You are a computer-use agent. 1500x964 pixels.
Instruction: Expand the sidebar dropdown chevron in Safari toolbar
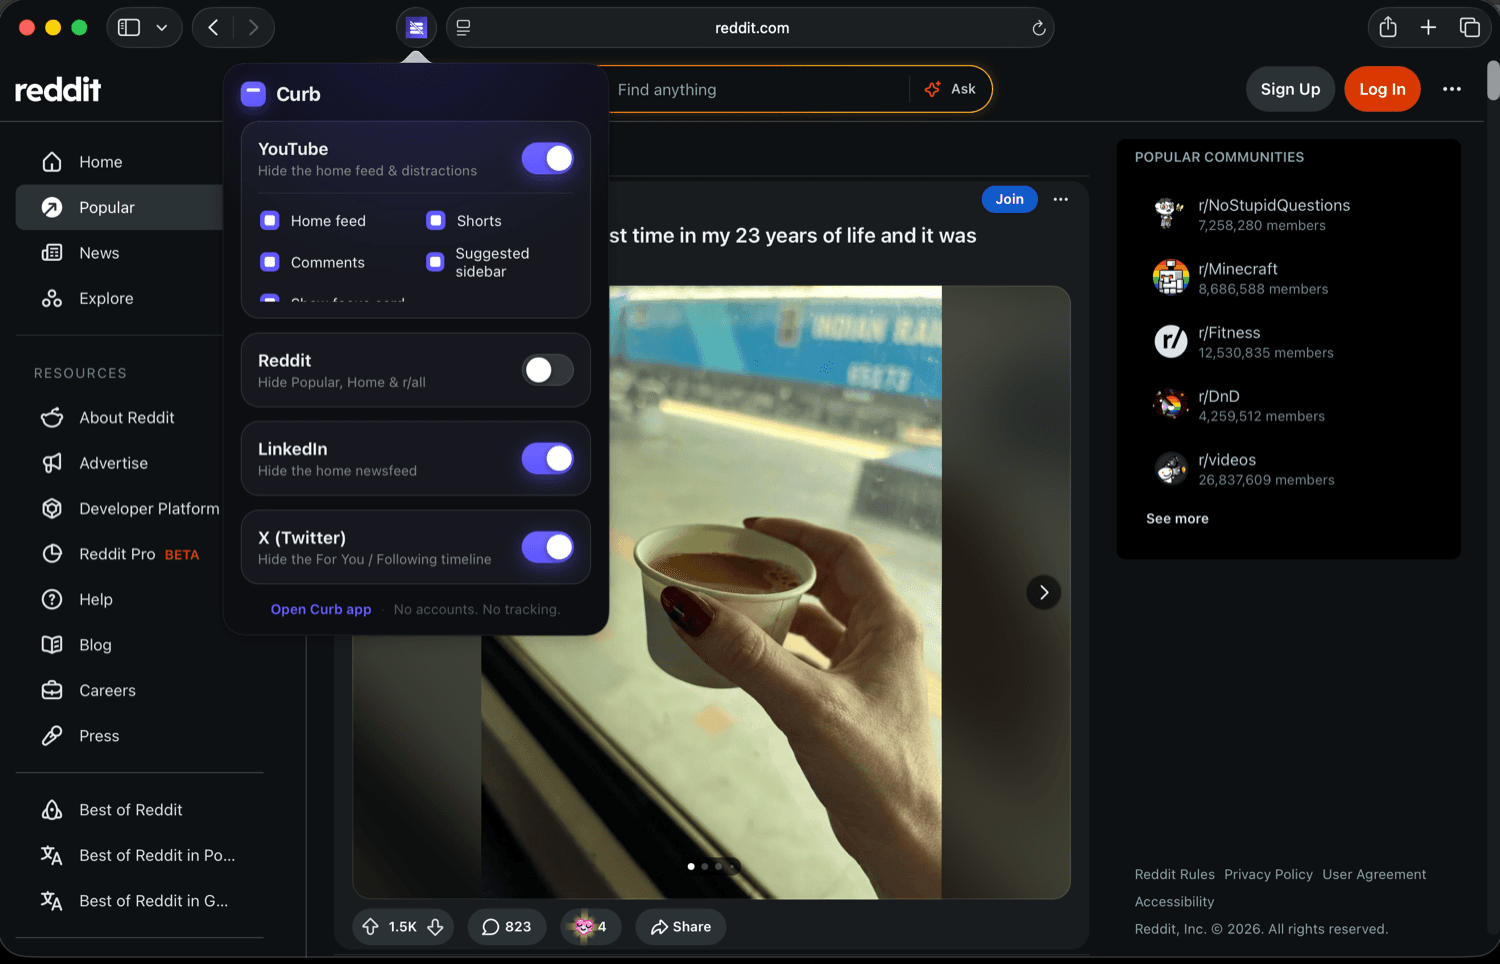click(162, 28)
